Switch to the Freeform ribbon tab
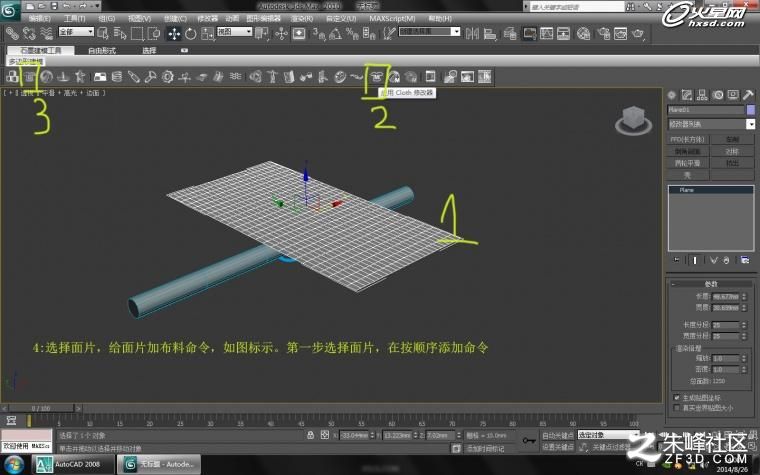The height and width of the screenshot is (475, 760). [102, 50]
